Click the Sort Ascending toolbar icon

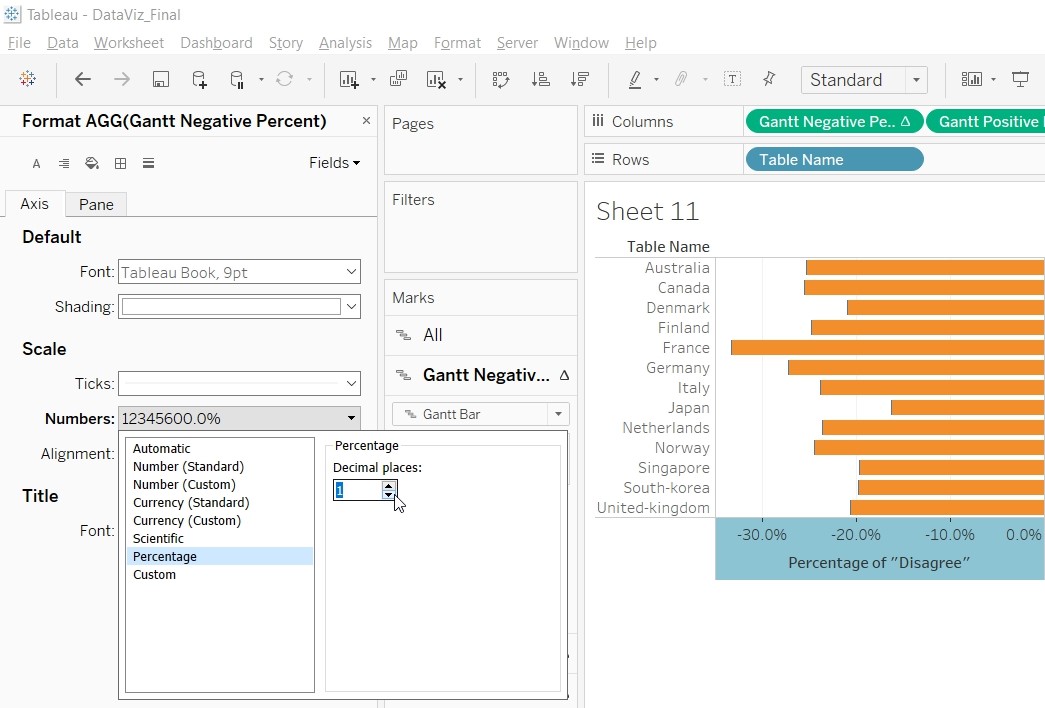pos(540,80)
